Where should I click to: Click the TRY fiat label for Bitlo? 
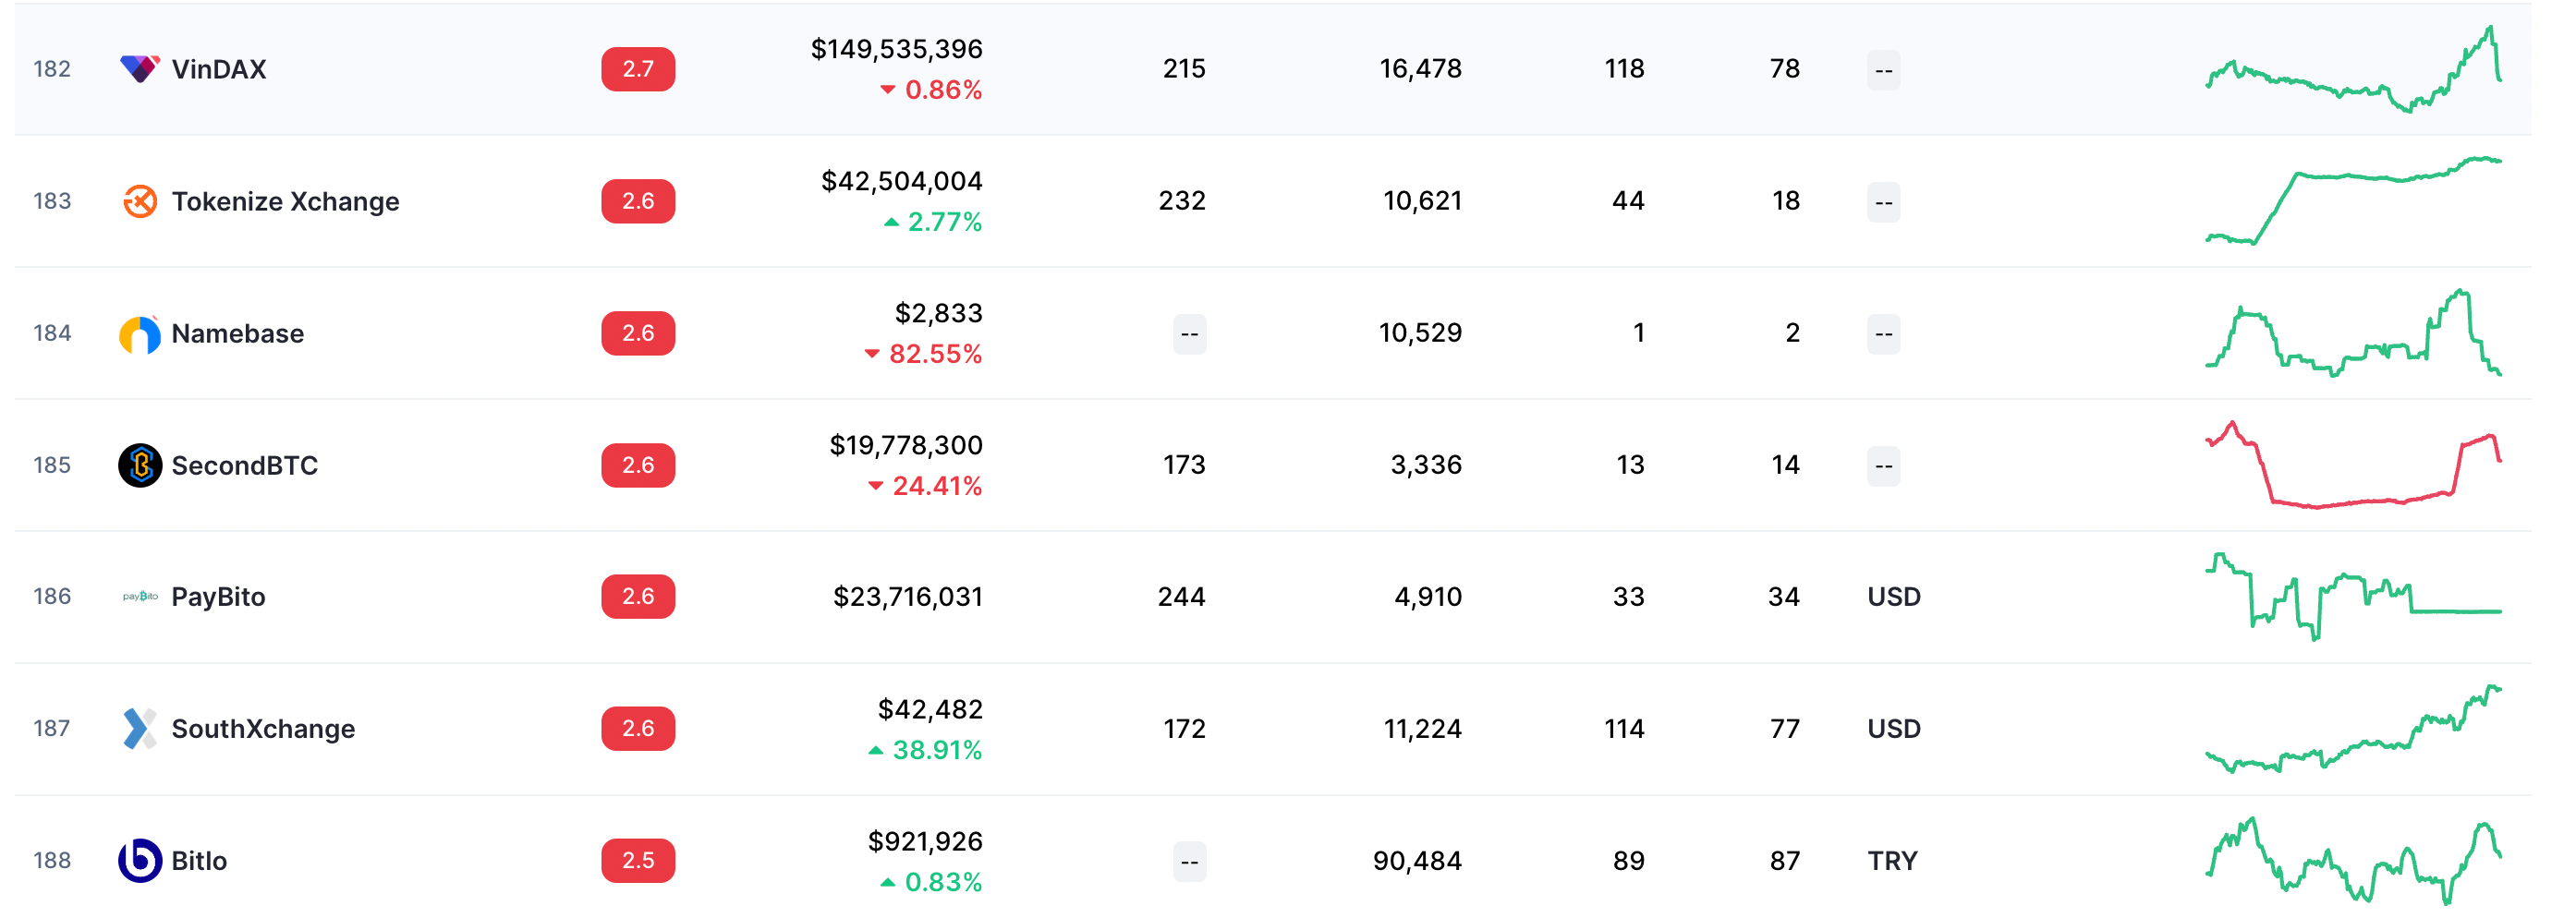1892,861
